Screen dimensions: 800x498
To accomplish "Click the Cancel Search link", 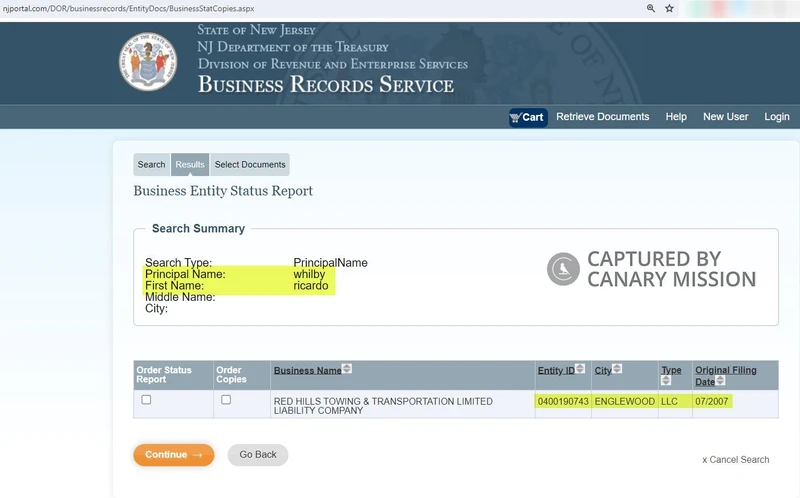I will 735,460.
